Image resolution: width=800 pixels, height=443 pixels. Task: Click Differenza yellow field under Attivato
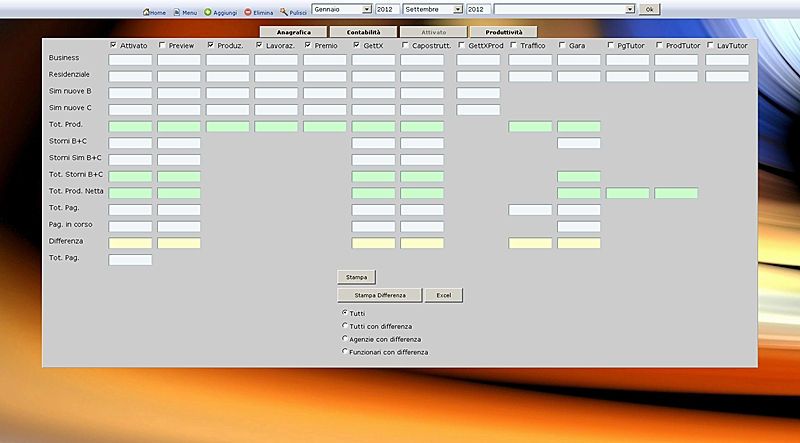coord(130,243)
